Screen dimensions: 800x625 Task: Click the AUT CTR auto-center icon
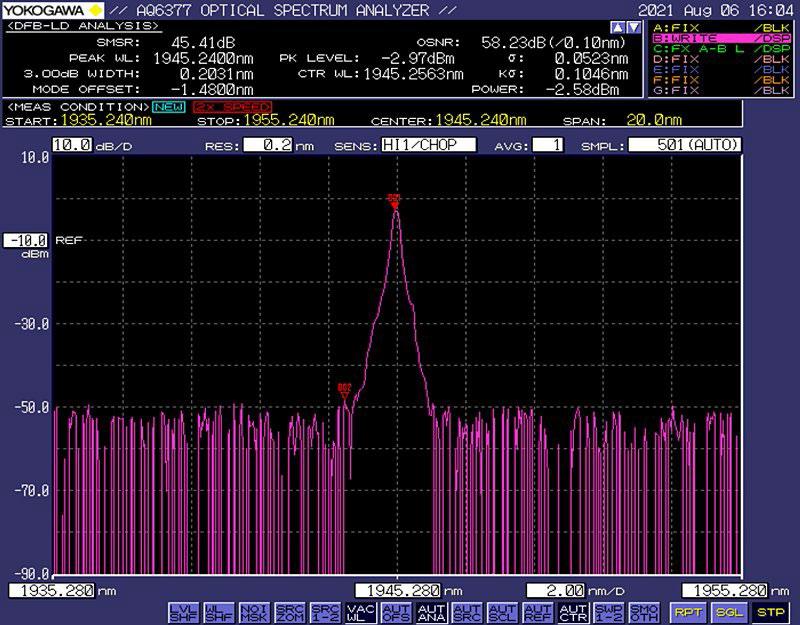[572, 612]
